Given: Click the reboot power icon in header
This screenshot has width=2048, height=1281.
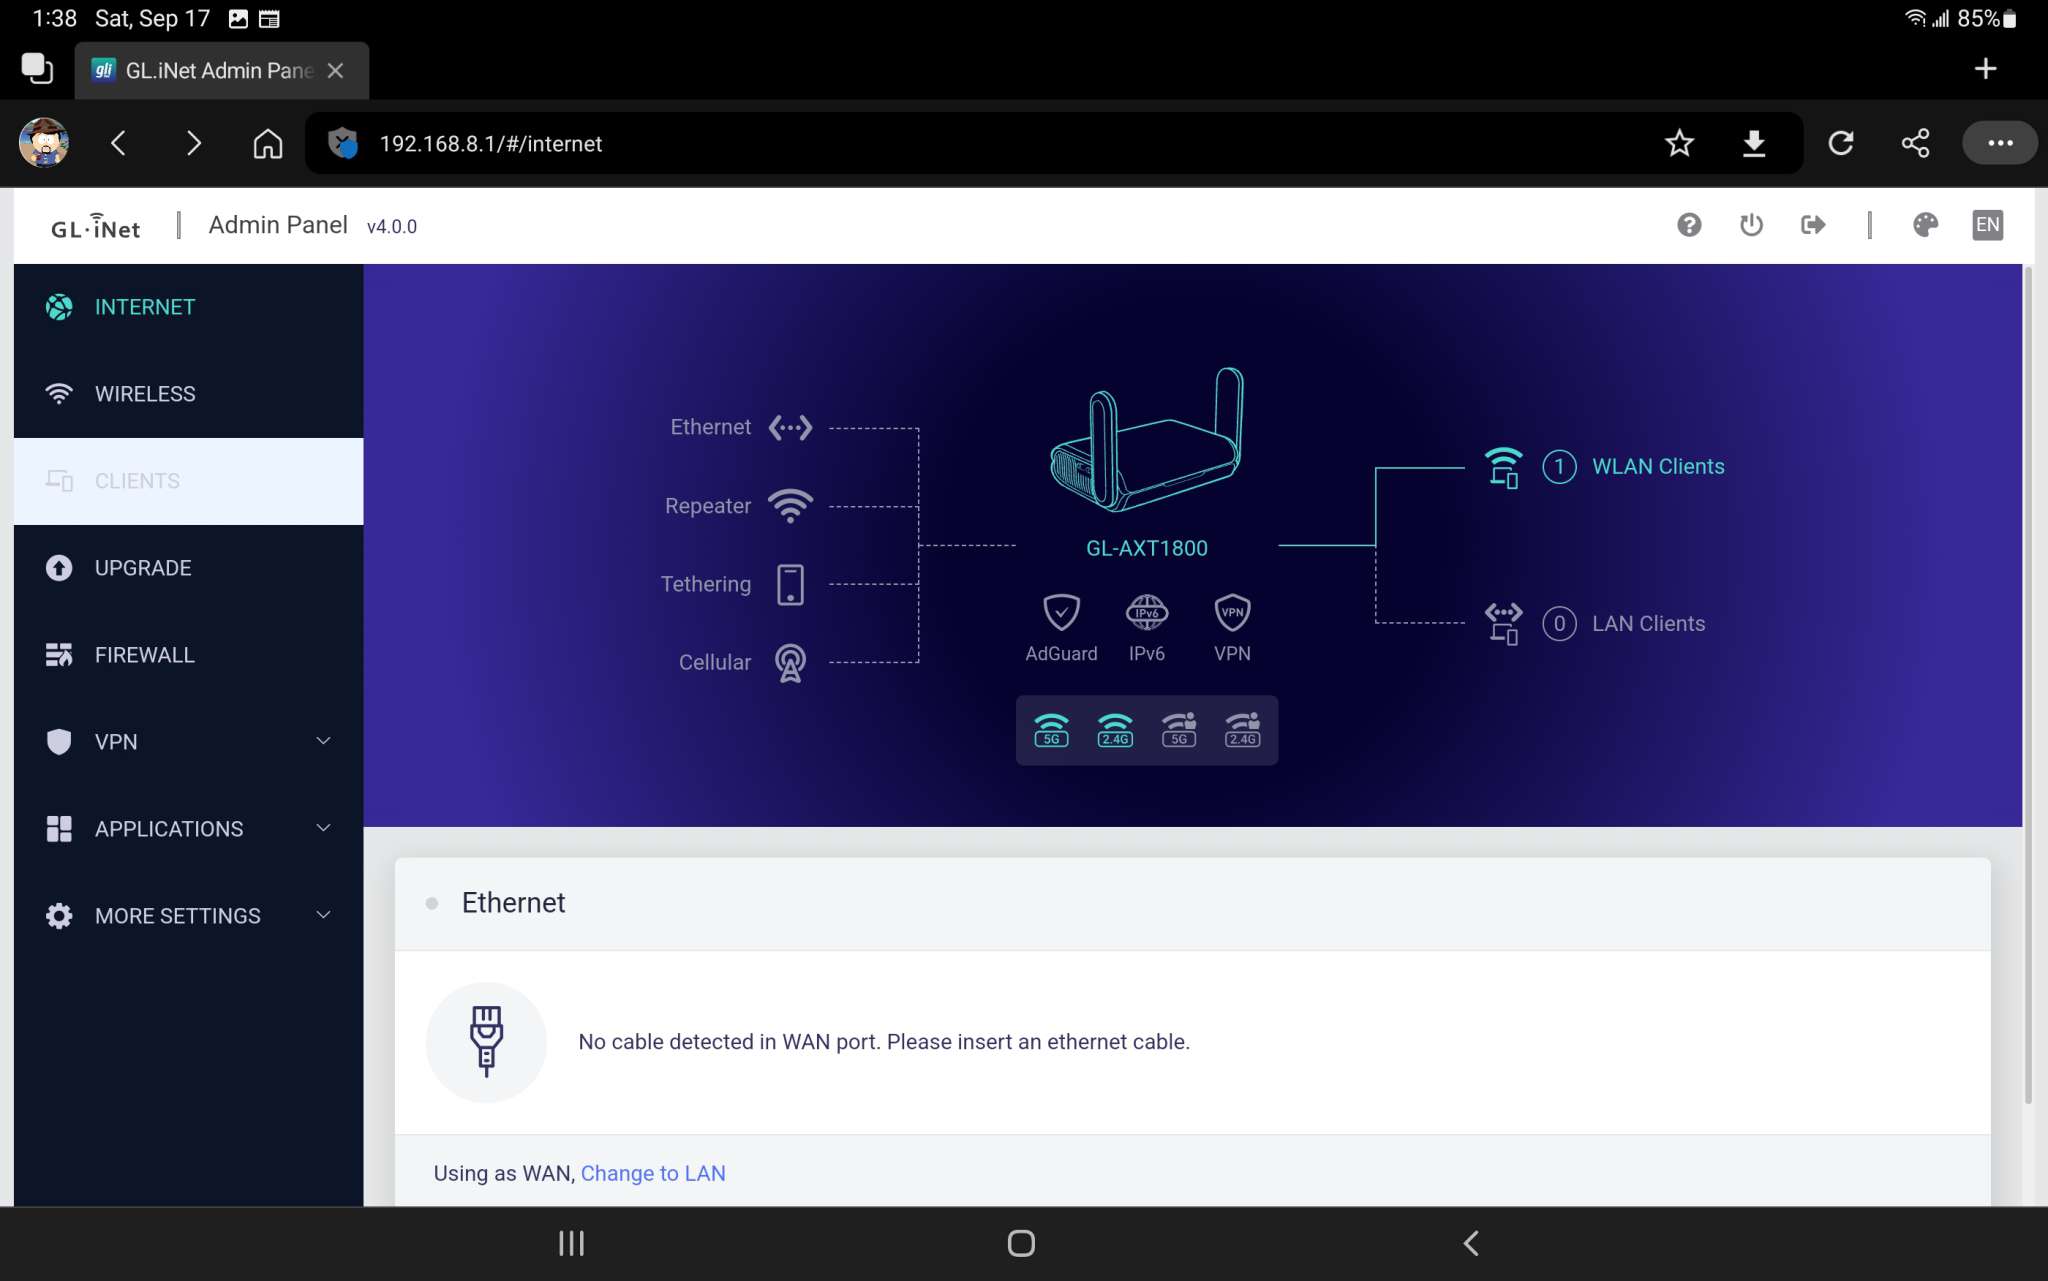Looking at the screenshot, I should [1751, 225].
